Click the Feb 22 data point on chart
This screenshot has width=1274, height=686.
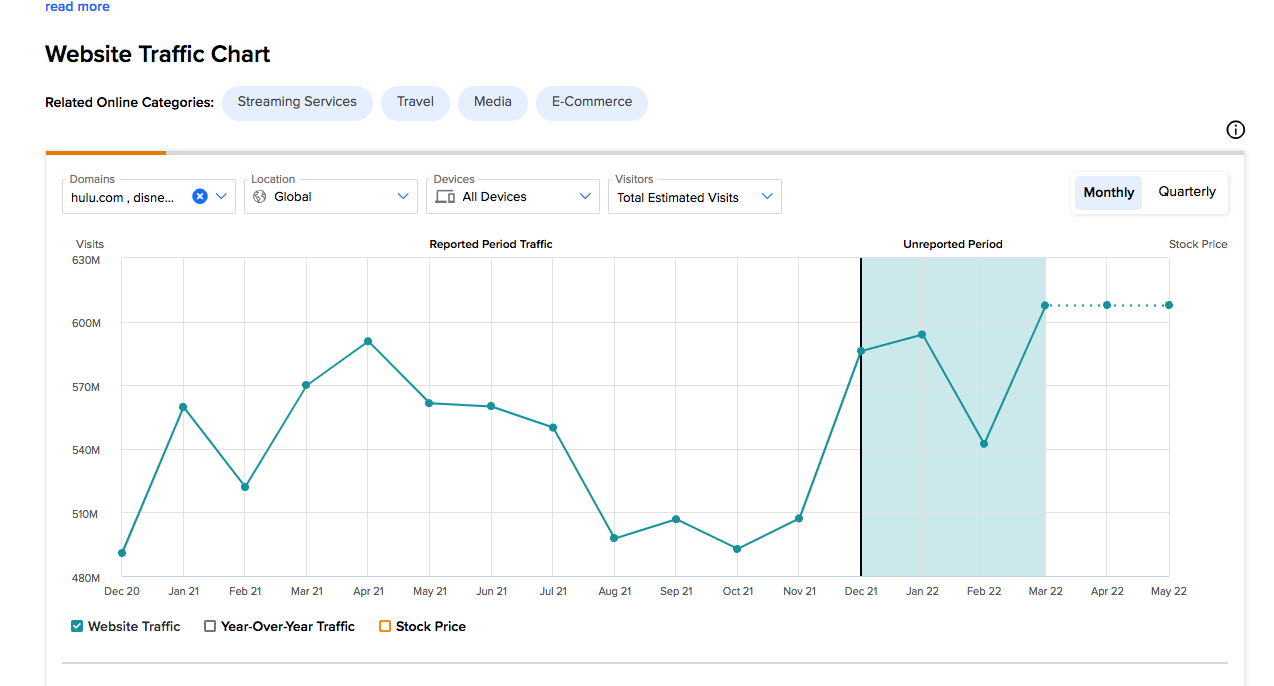pyautogui.click(x=984, y=444)
